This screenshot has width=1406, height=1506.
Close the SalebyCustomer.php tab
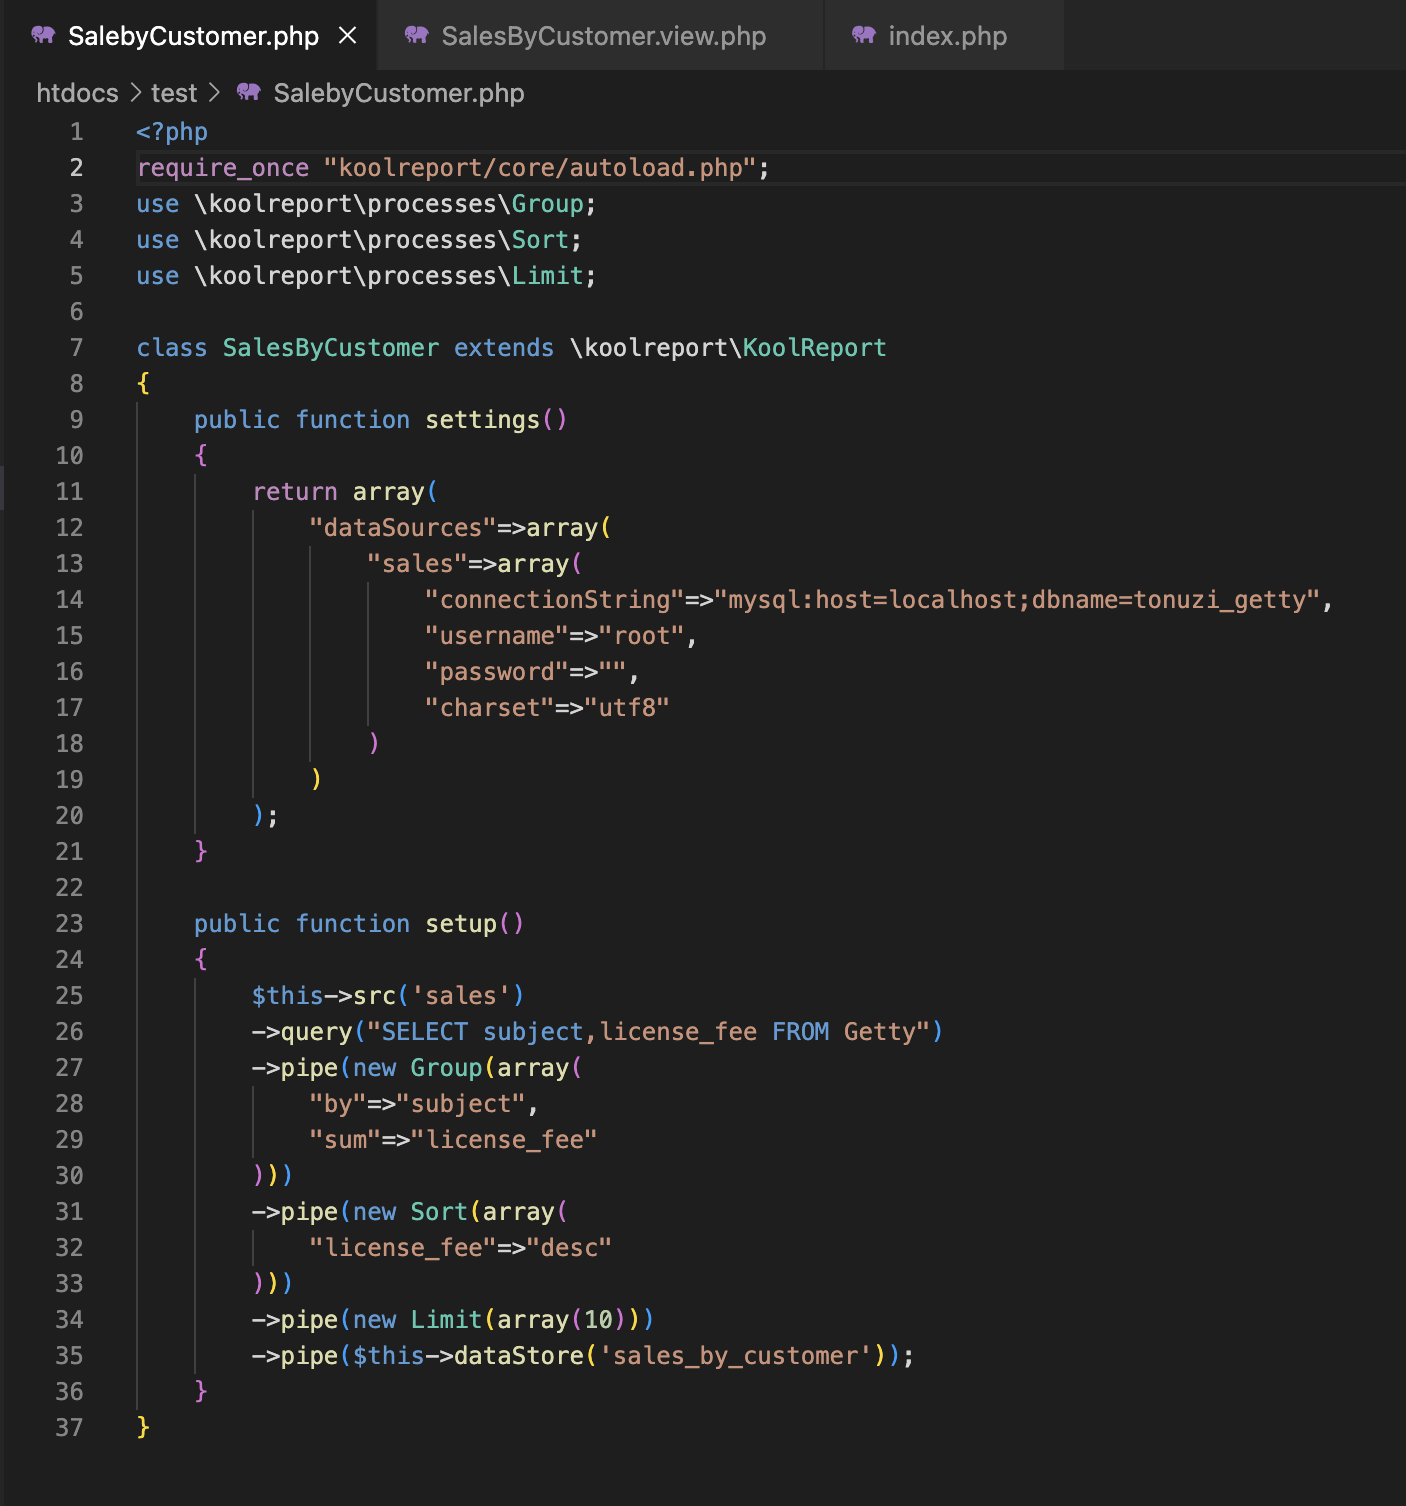[x=348, y=36]
